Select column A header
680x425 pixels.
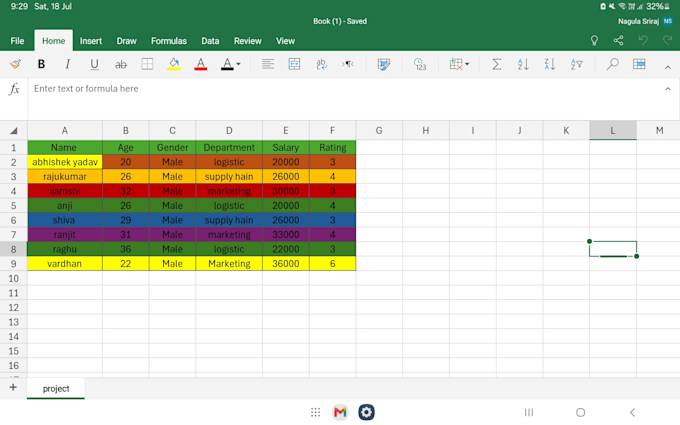(65, 131)
